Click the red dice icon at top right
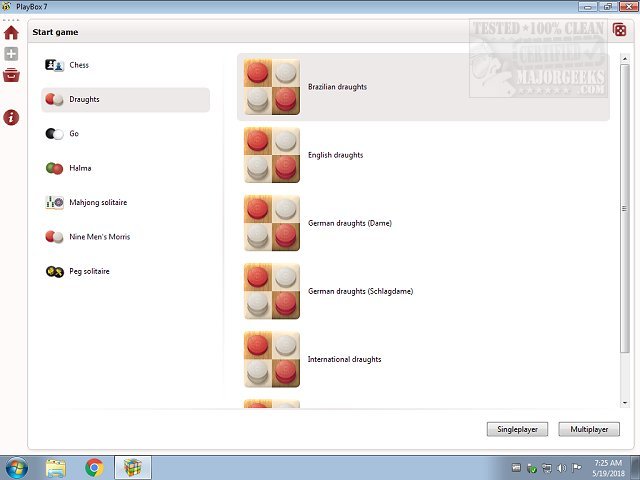 [620, 30]
